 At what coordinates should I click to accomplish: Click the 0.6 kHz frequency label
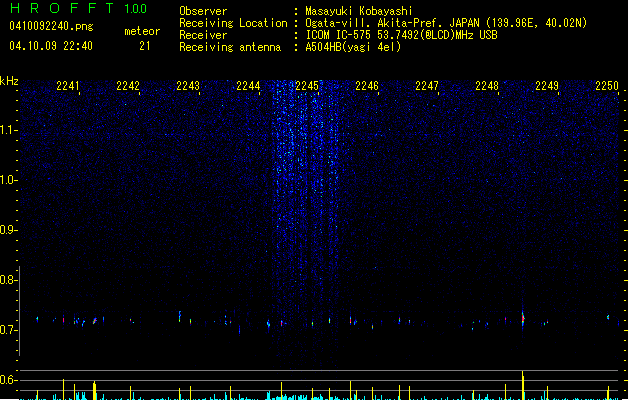coord(8,380)
